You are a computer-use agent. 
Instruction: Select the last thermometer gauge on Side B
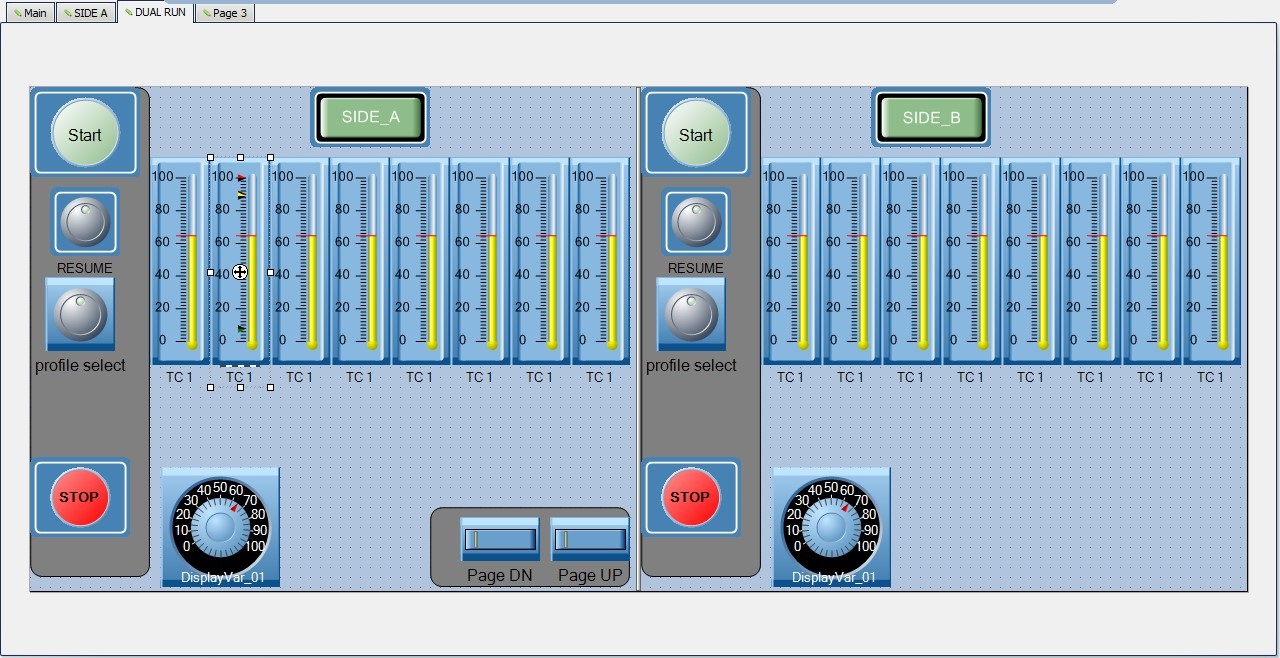[x=1210, y=260]
